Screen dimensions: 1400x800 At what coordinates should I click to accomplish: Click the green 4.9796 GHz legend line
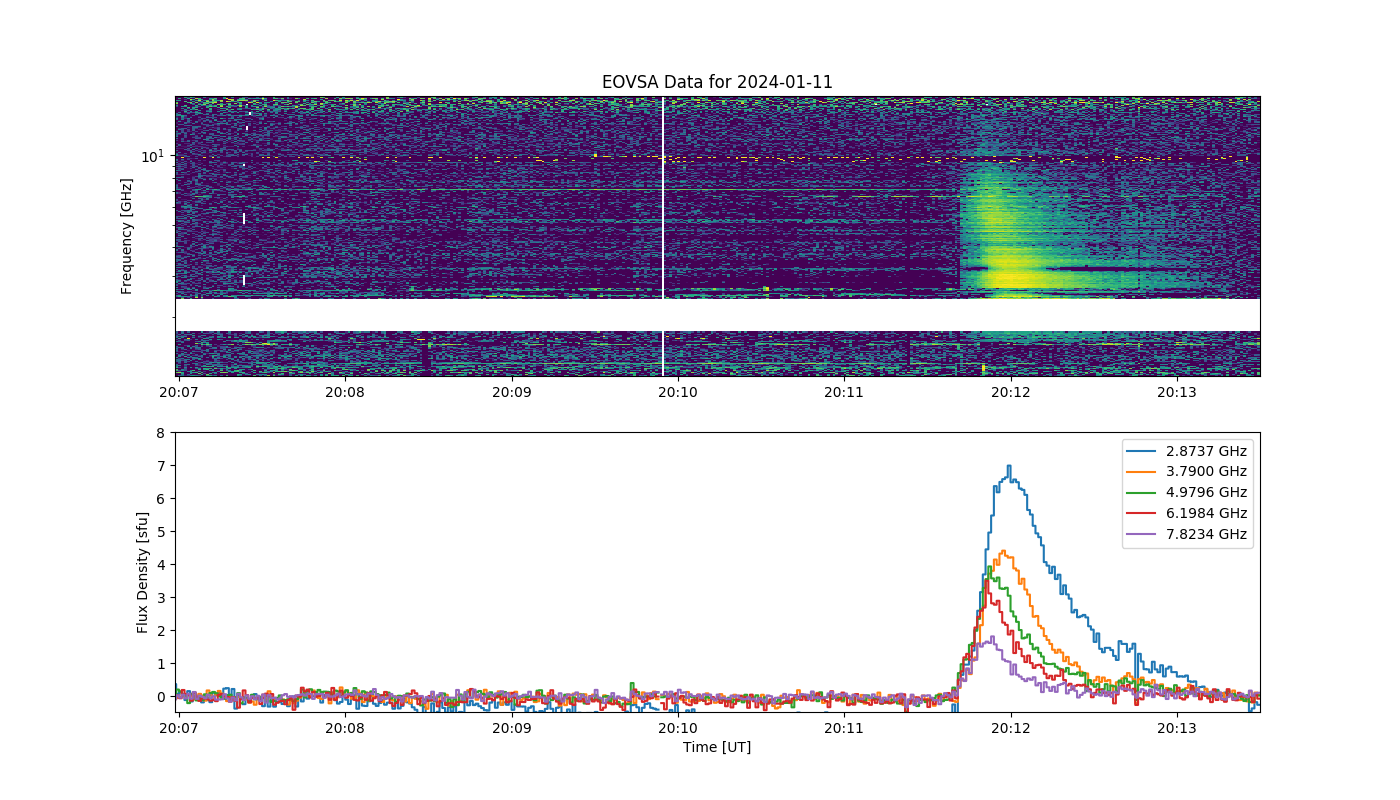click(x=1147, y=493)
